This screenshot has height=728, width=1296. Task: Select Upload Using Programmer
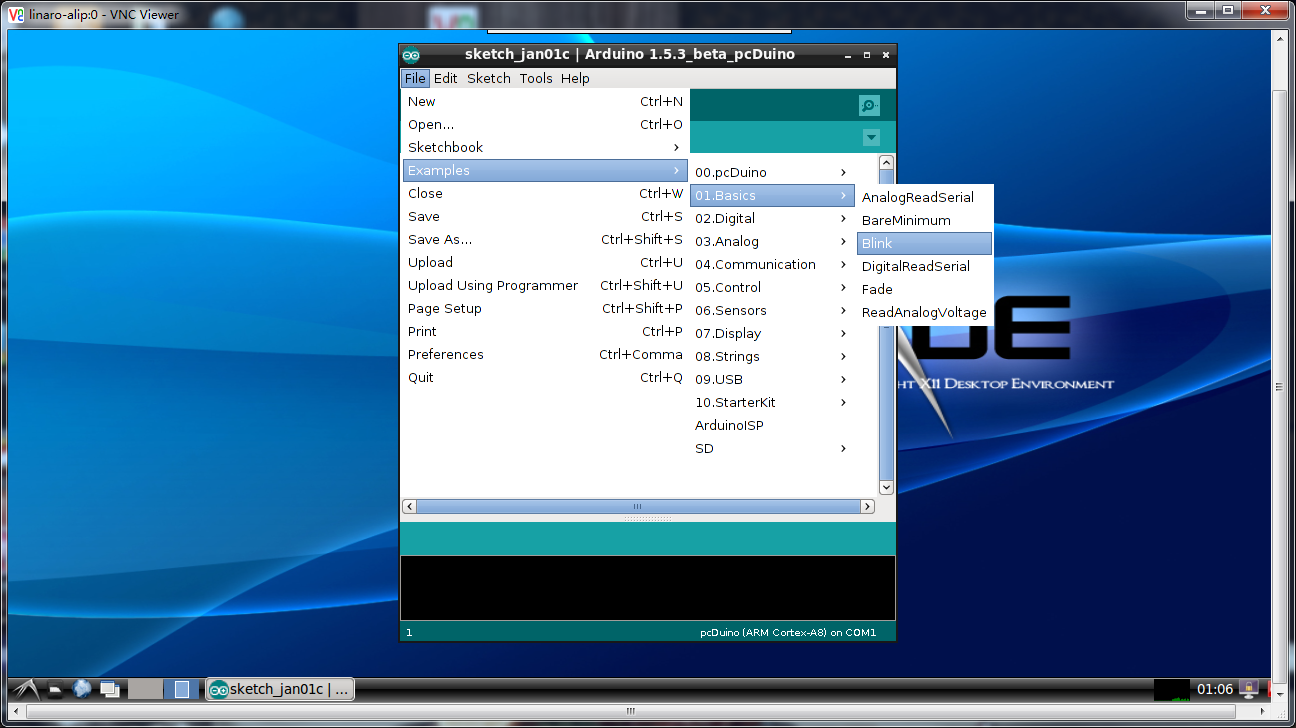(546, 285)
